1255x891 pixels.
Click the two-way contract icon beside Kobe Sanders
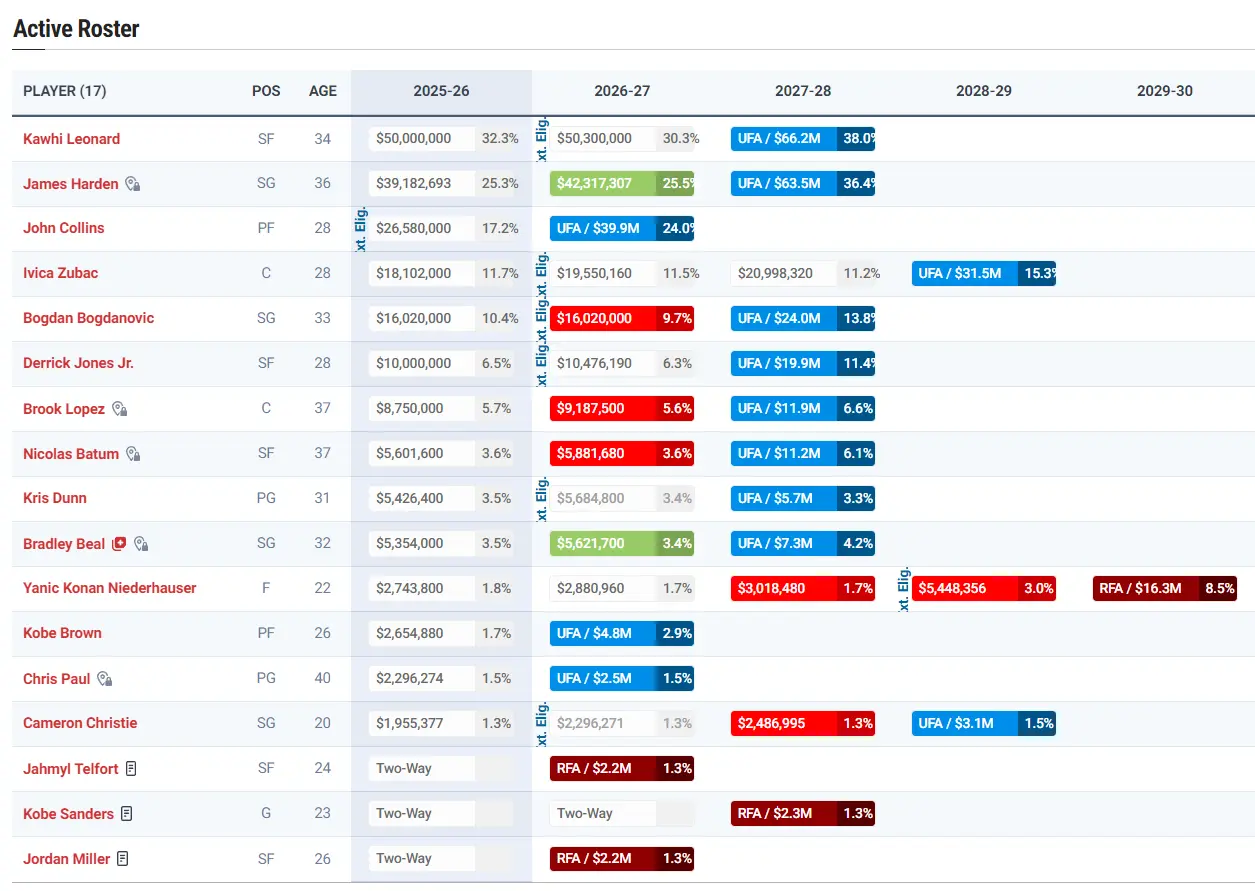tap(126, 814)
